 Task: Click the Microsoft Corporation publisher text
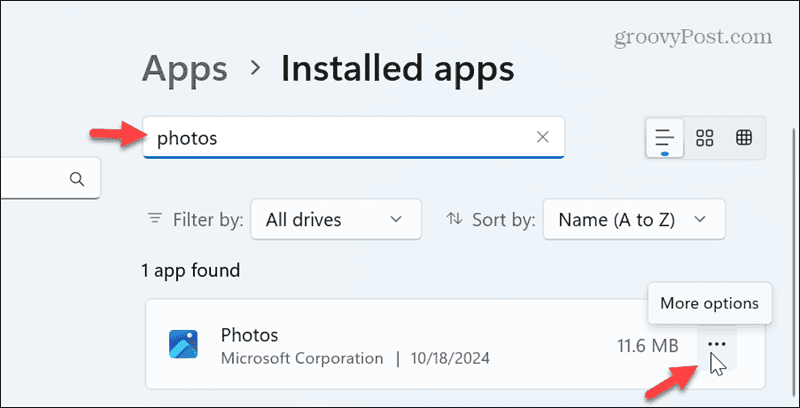[x=302, y=359]
